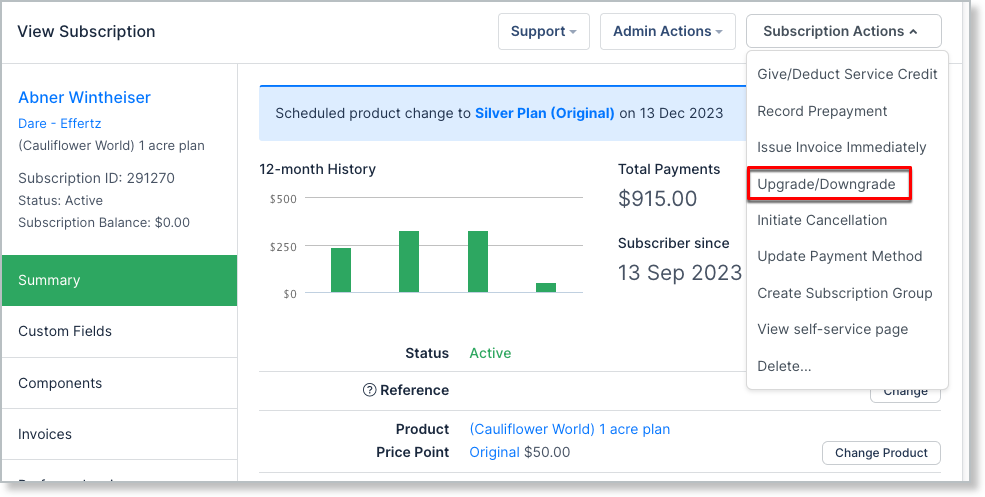Open the Support dropdown
985x497 pixels.
pyautogui.click(x=543, y=31)
